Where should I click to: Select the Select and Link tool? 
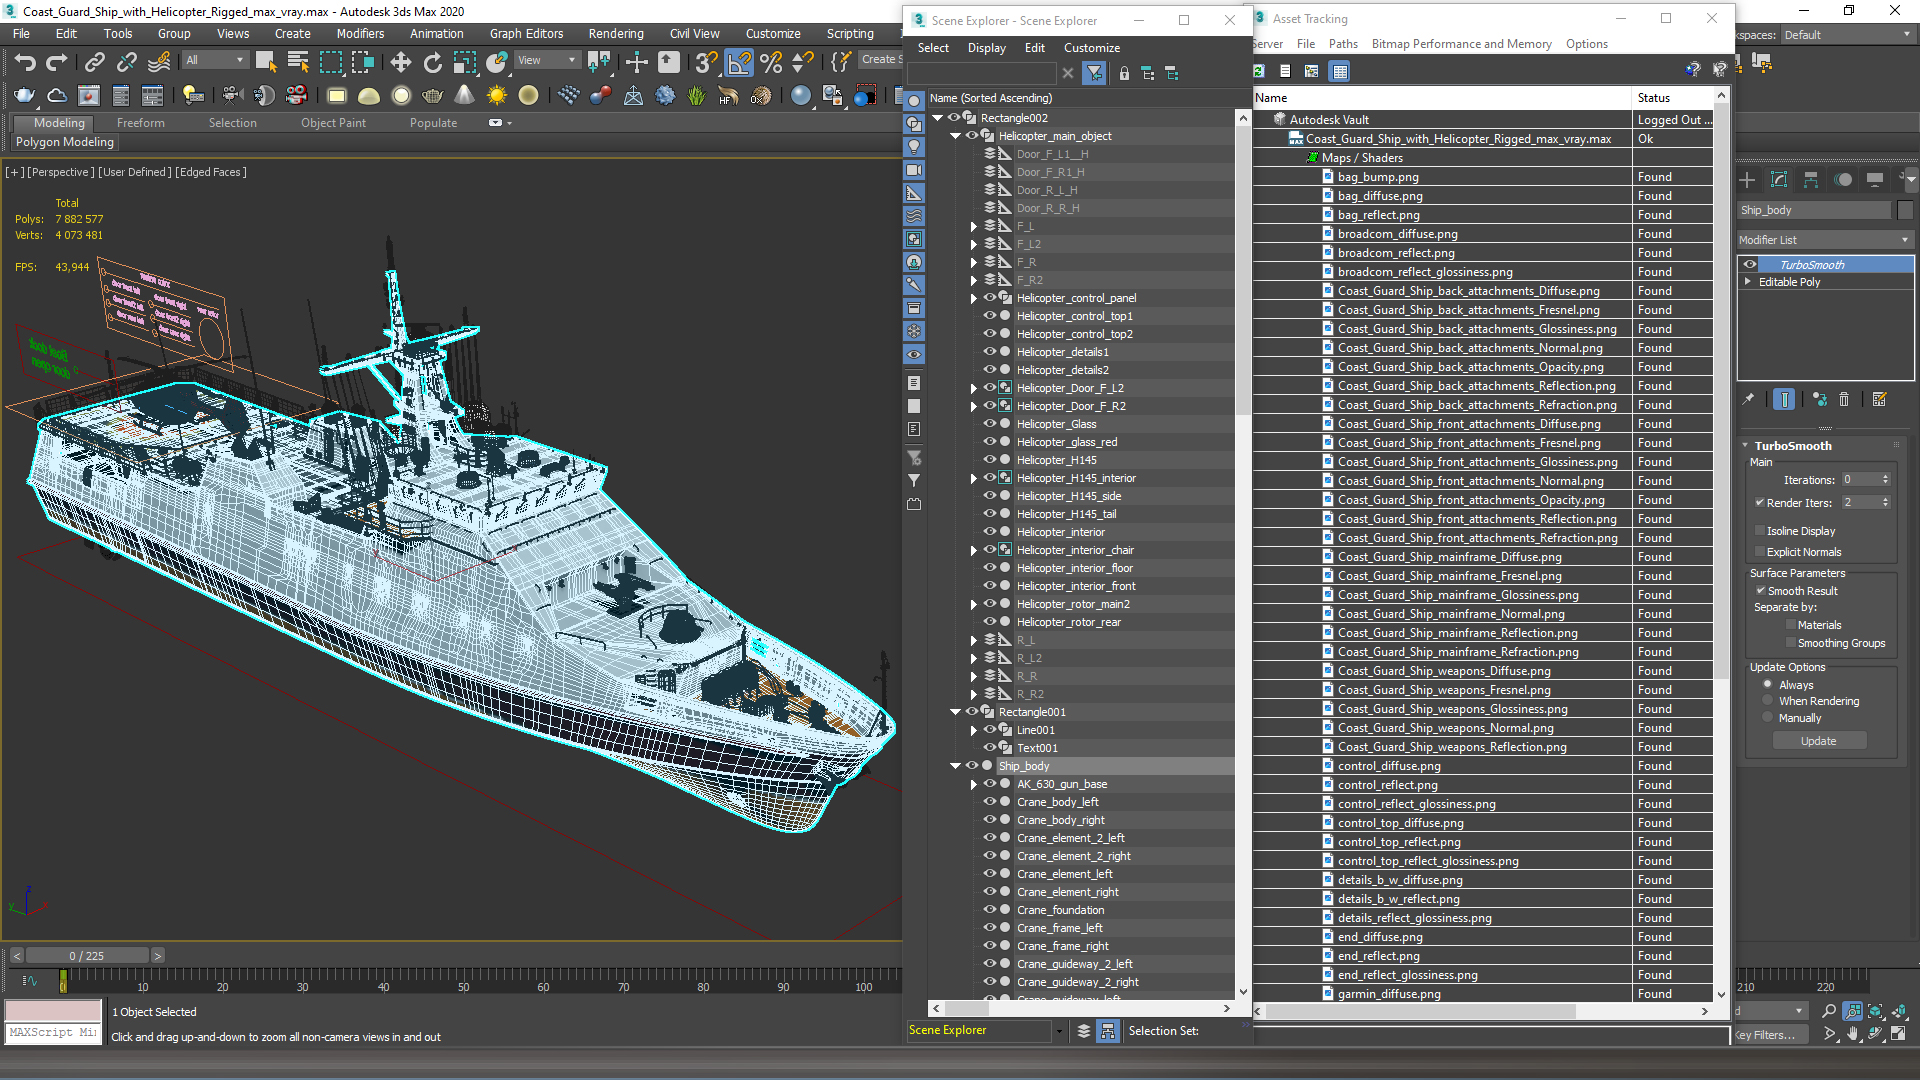pos(94,62)
